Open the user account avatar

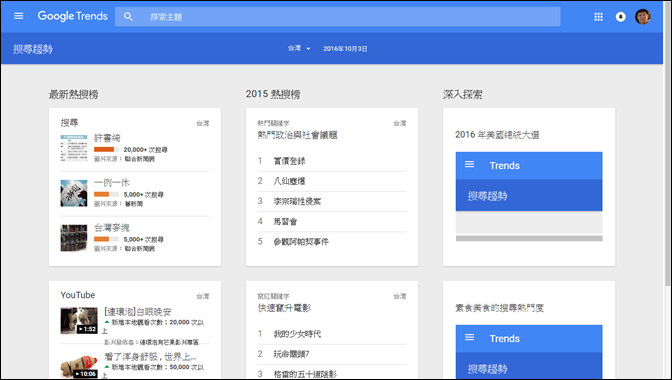coord(642,17)
